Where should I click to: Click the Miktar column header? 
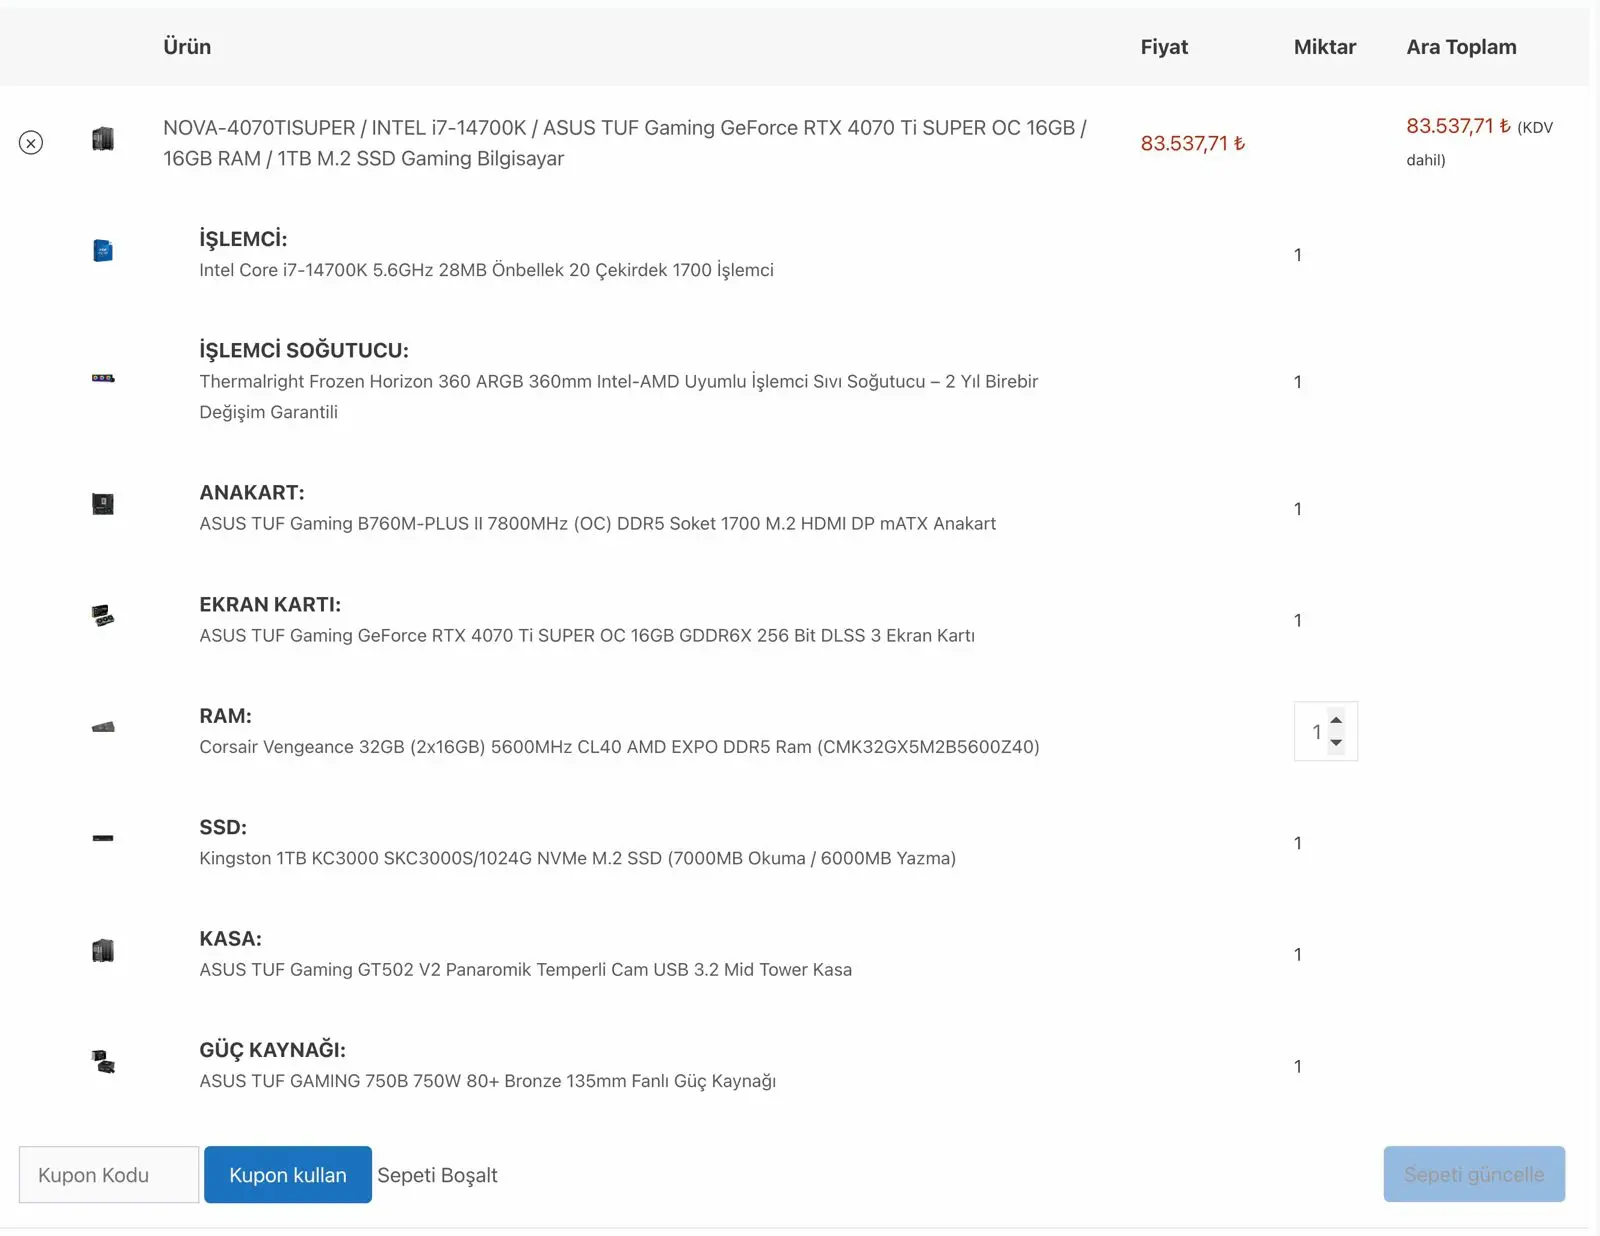[x=1325, y=47]
